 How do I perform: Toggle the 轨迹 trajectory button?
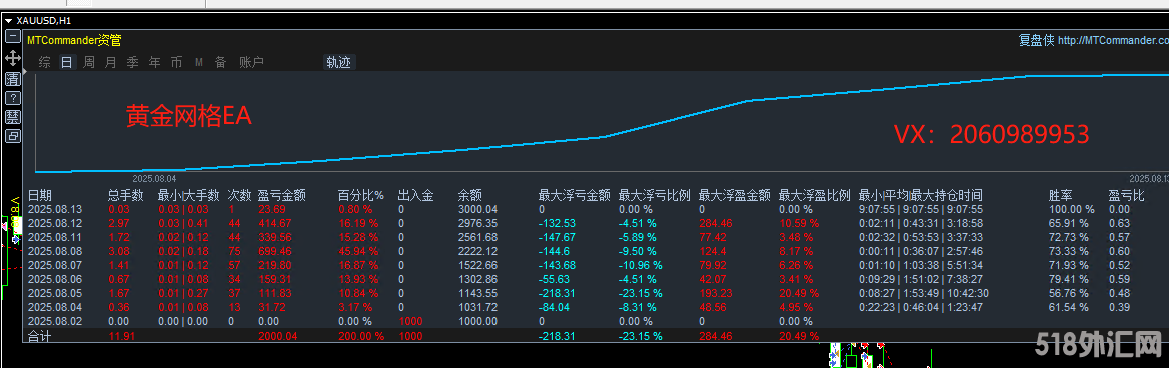pyautogui.click(x=338, y=63)
